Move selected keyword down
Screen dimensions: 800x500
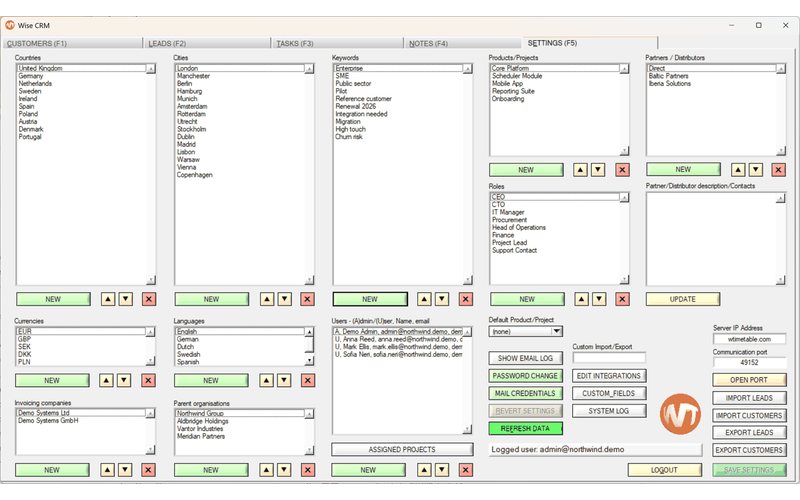(x=442, y=299)
